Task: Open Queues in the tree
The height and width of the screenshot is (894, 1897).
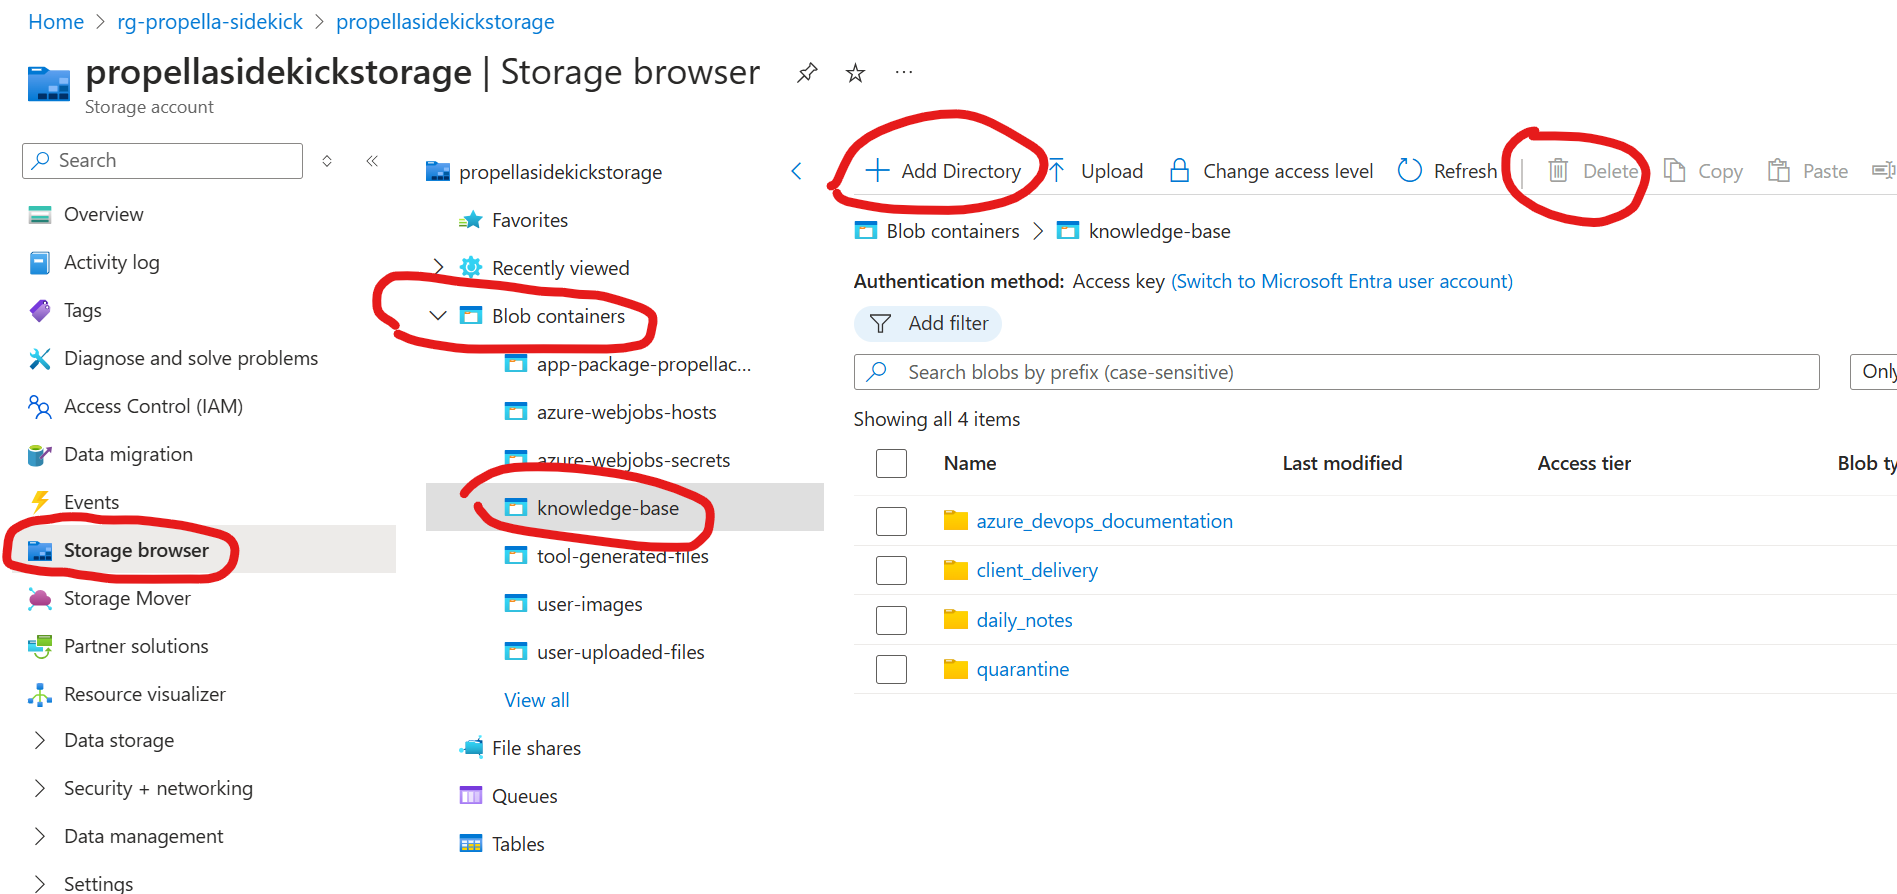Action: point(524,796)
